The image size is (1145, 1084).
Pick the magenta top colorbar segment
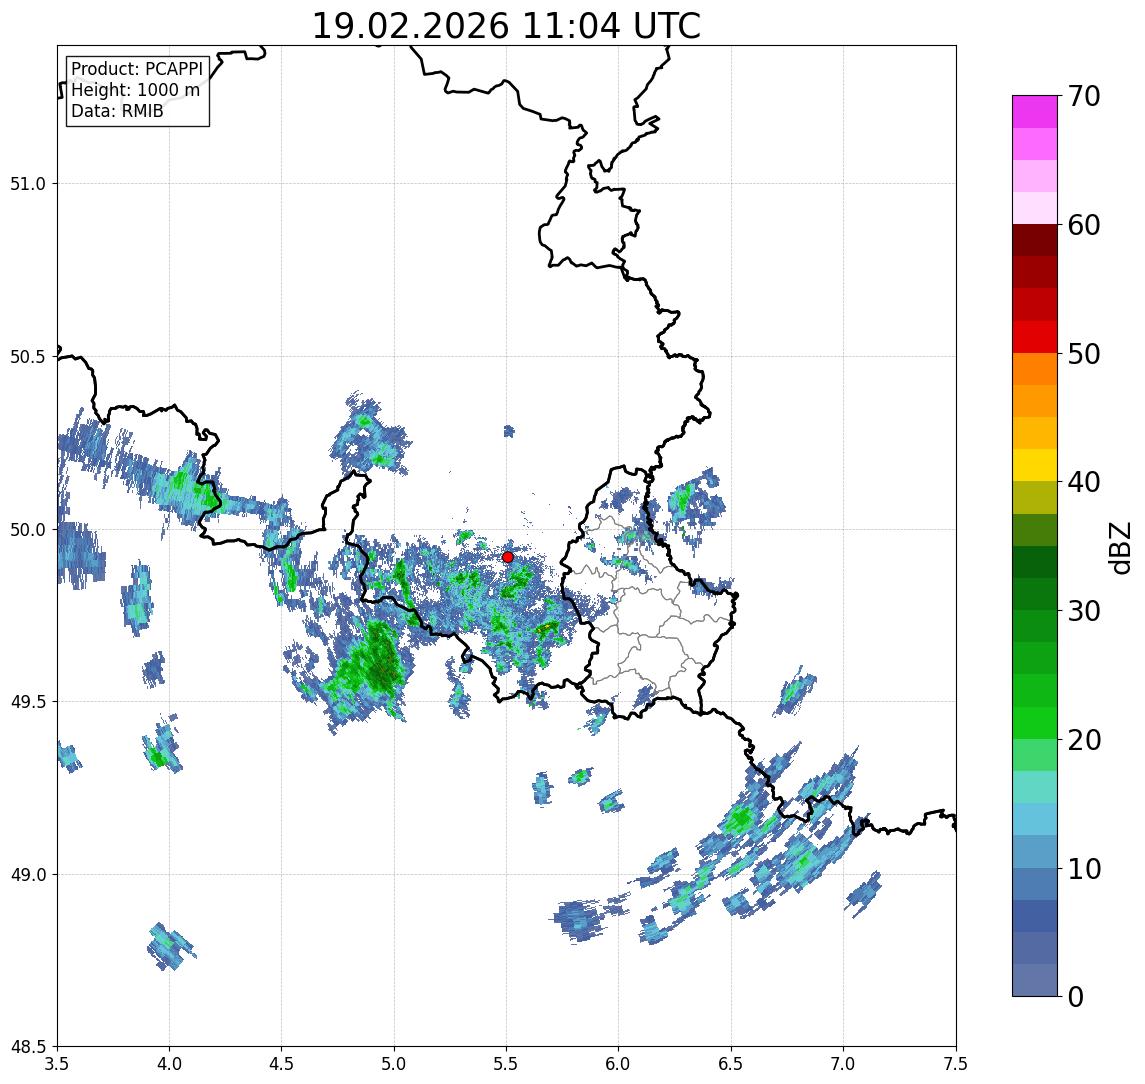click(1035, 112)
